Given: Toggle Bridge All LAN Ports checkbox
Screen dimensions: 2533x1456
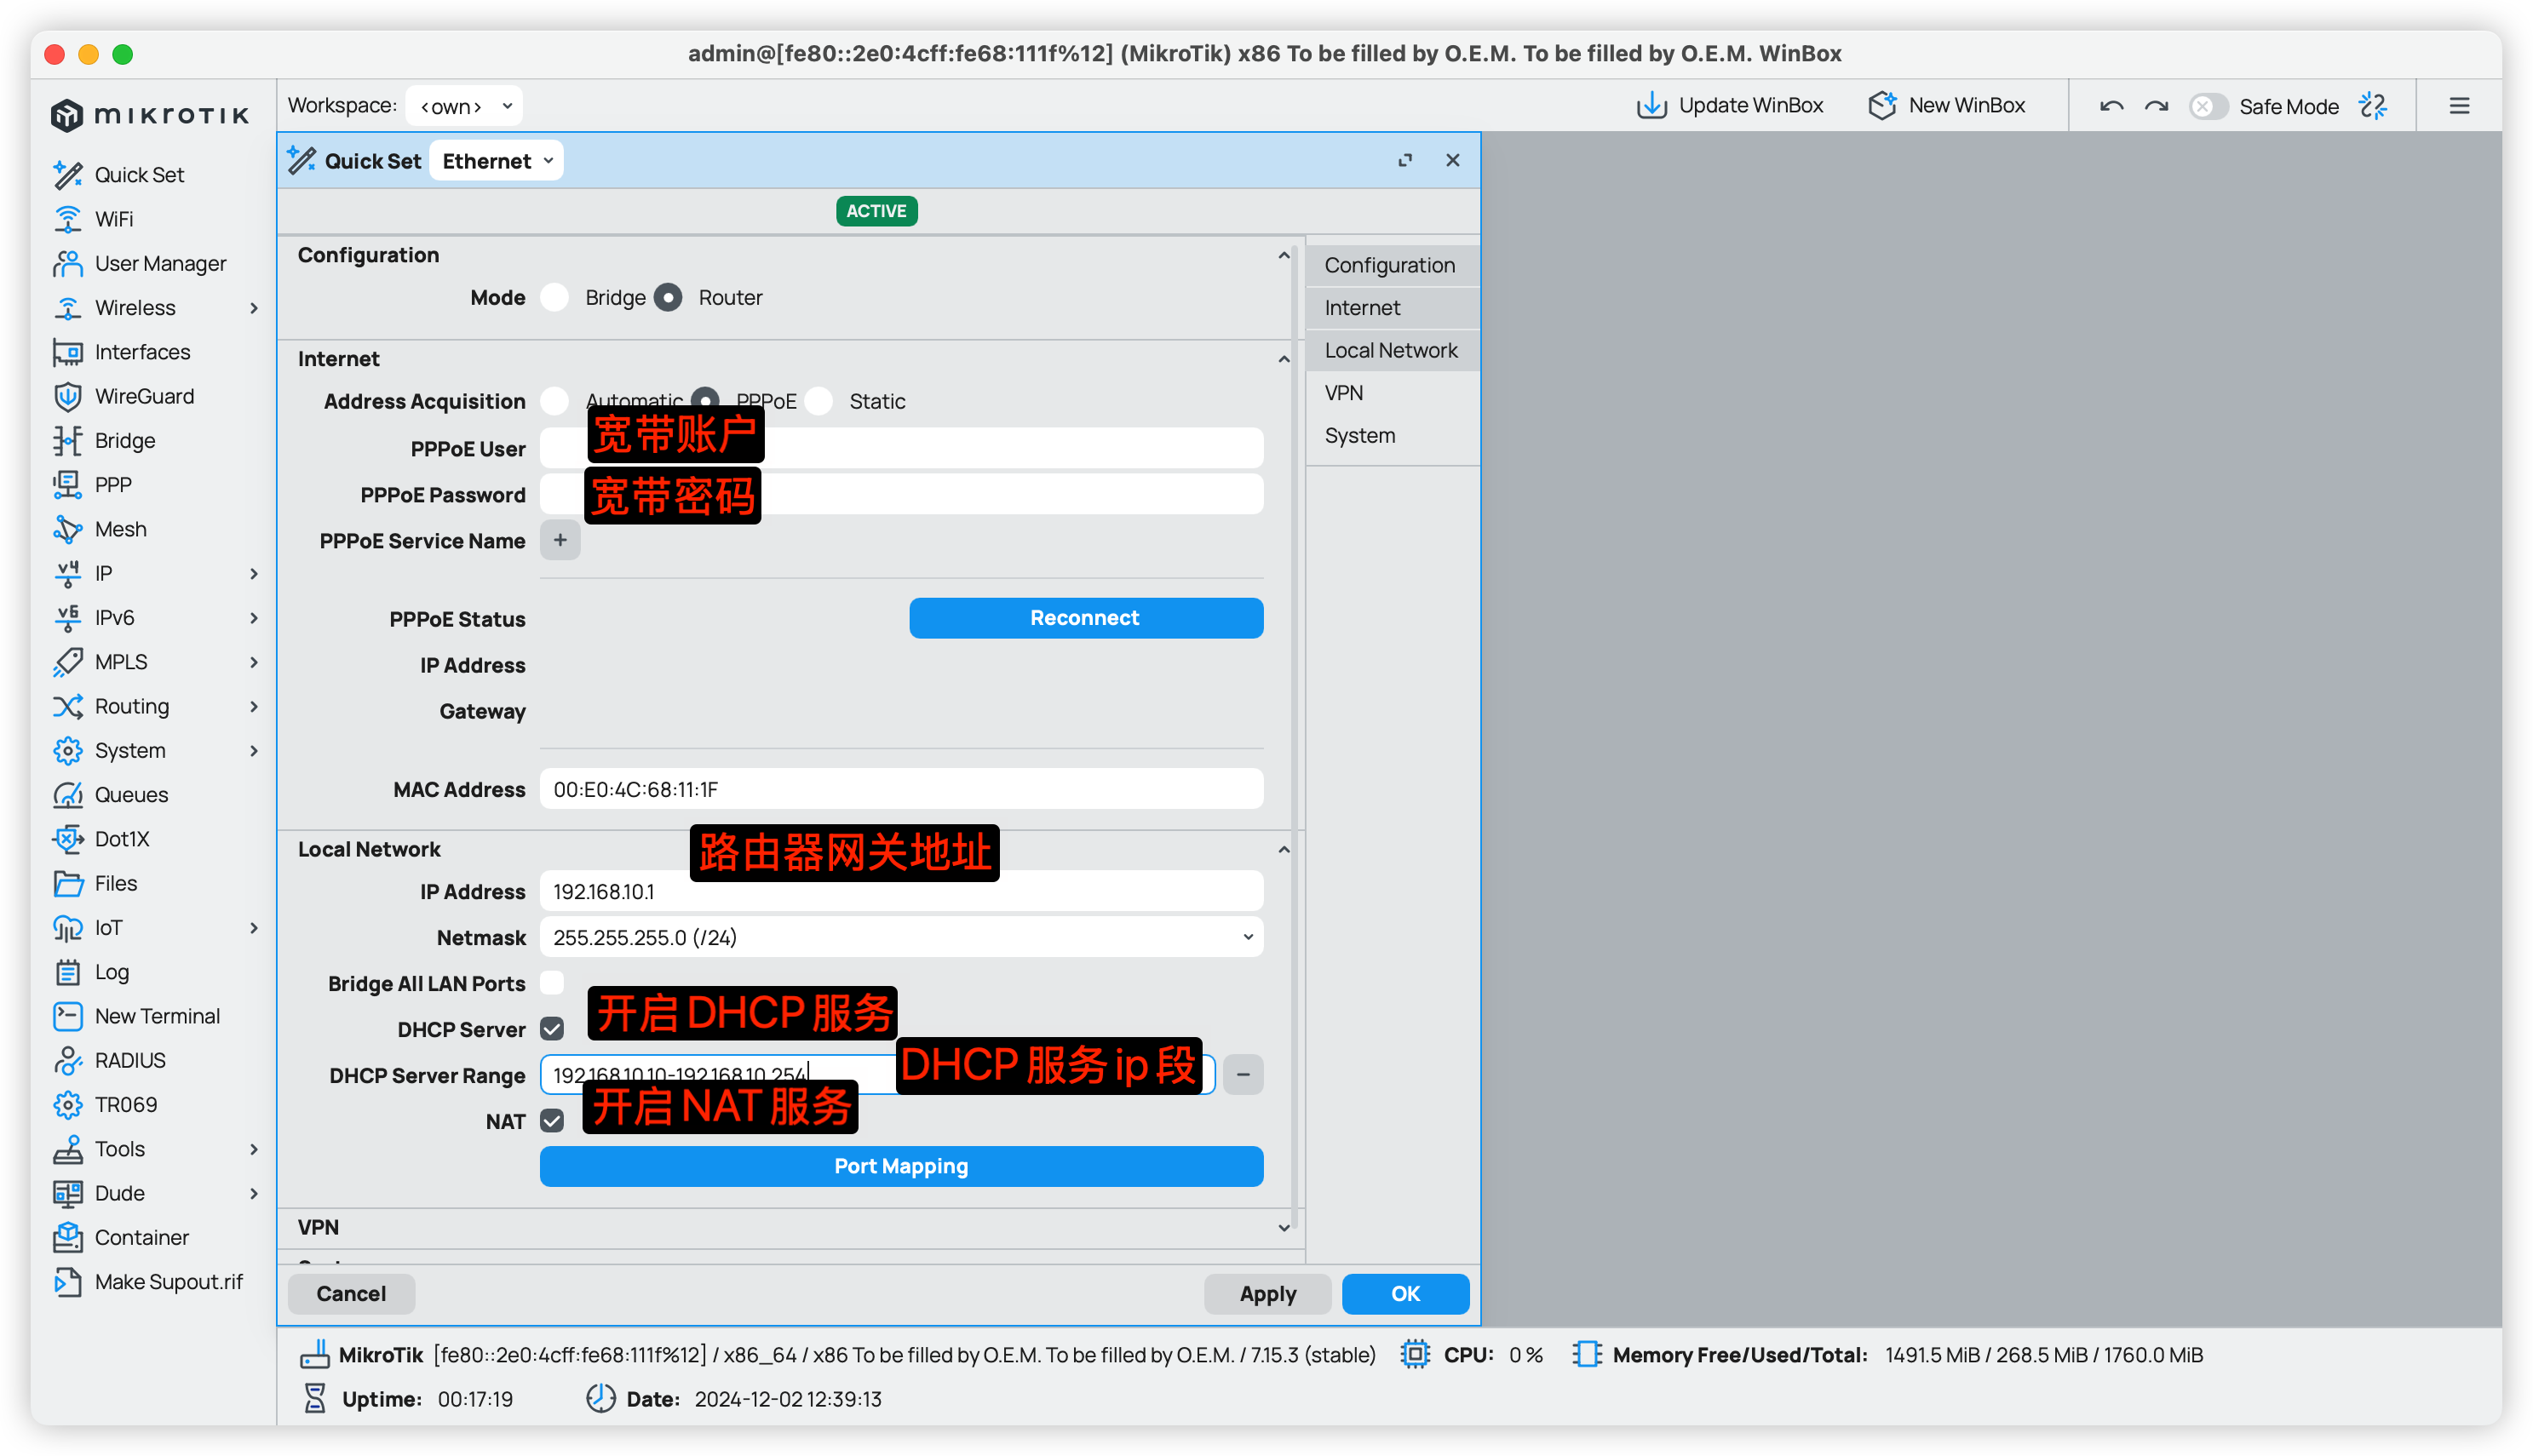Looking at the screenshot, I should click(552, 982).
